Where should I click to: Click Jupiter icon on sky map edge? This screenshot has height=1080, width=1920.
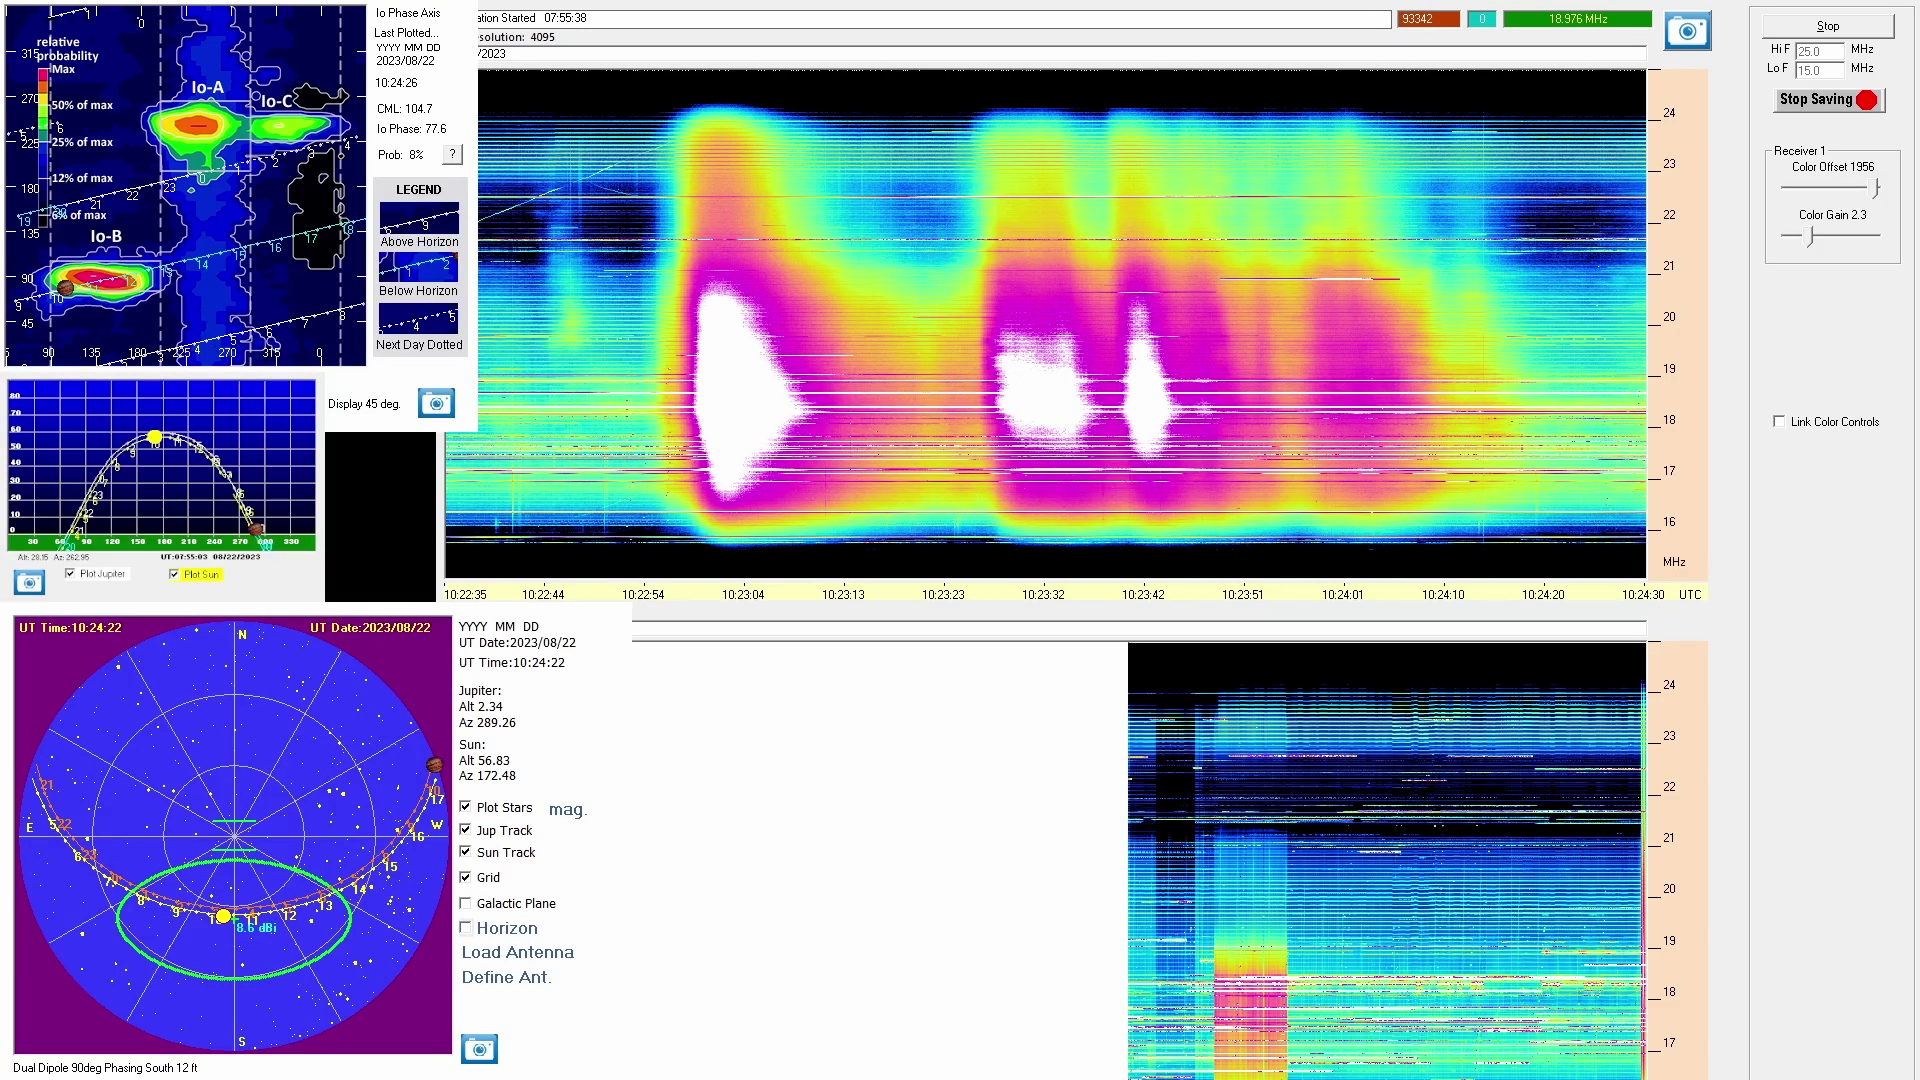pos(434,765)
